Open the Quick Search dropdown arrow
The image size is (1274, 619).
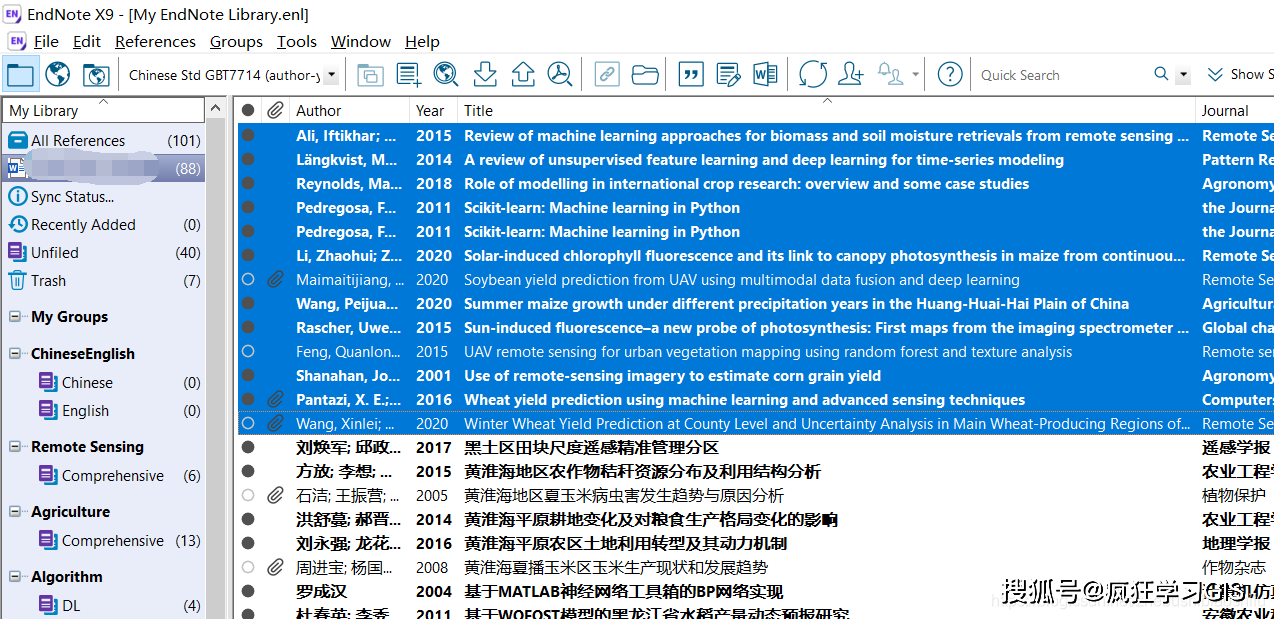1181,74
